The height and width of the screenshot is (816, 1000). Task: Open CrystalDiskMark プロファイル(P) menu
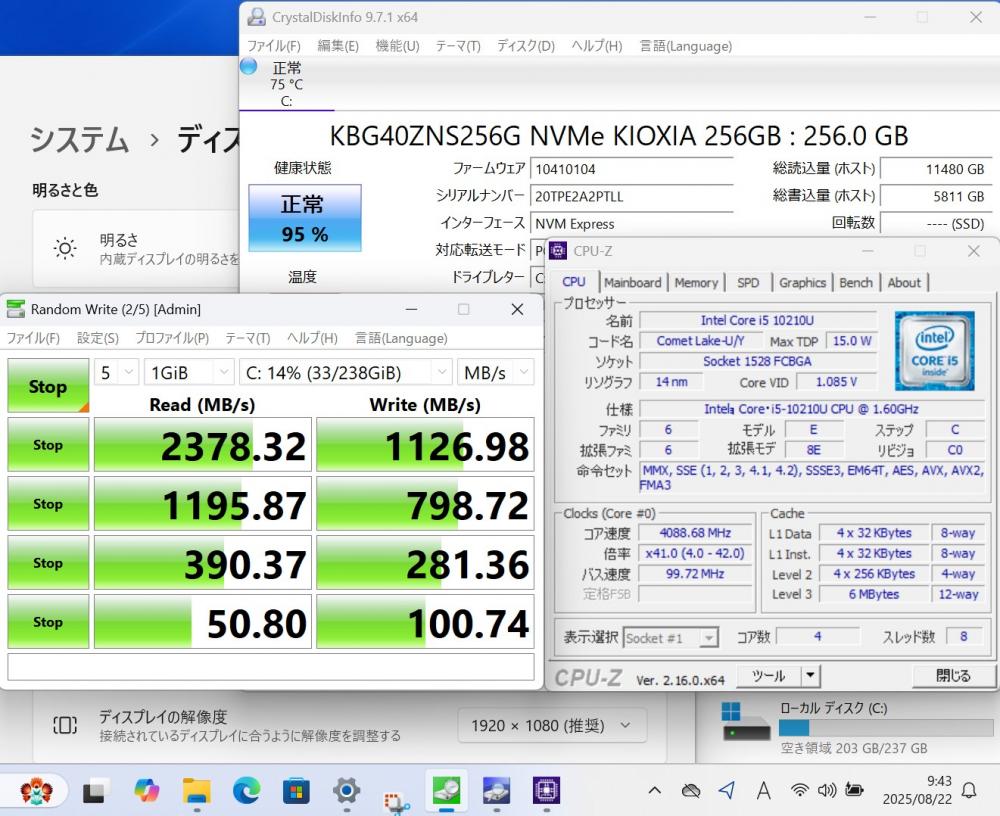point(172,338)
